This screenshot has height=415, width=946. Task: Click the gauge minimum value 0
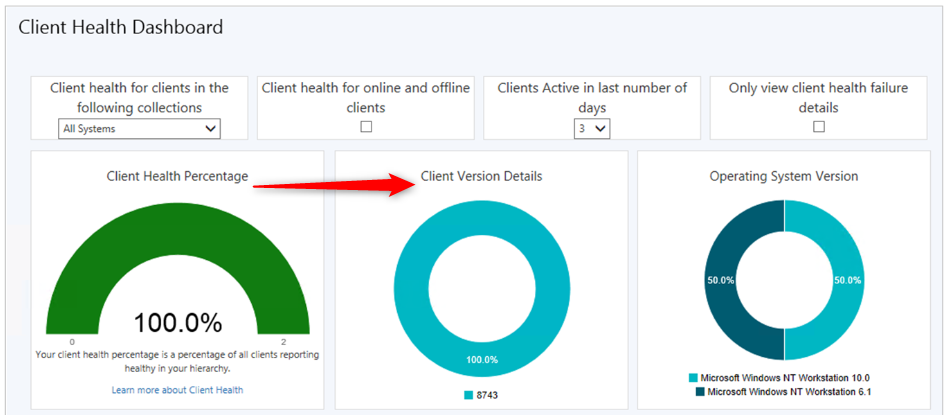click(72, 341)
